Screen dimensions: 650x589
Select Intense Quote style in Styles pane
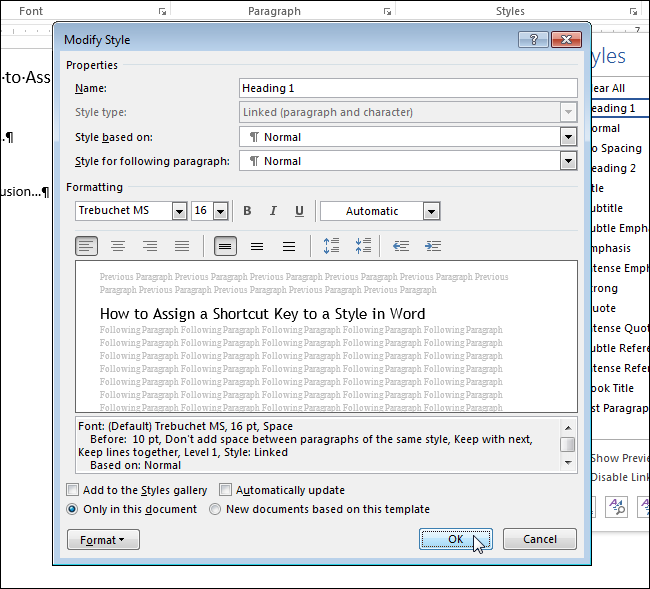click(620, 328)
